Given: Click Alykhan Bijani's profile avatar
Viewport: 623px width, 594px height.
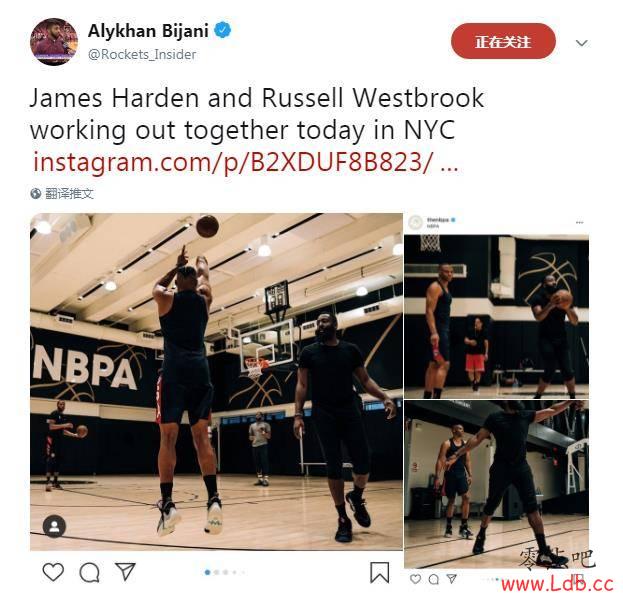Looking at the screenshot, I should click(x=54, y=41).
